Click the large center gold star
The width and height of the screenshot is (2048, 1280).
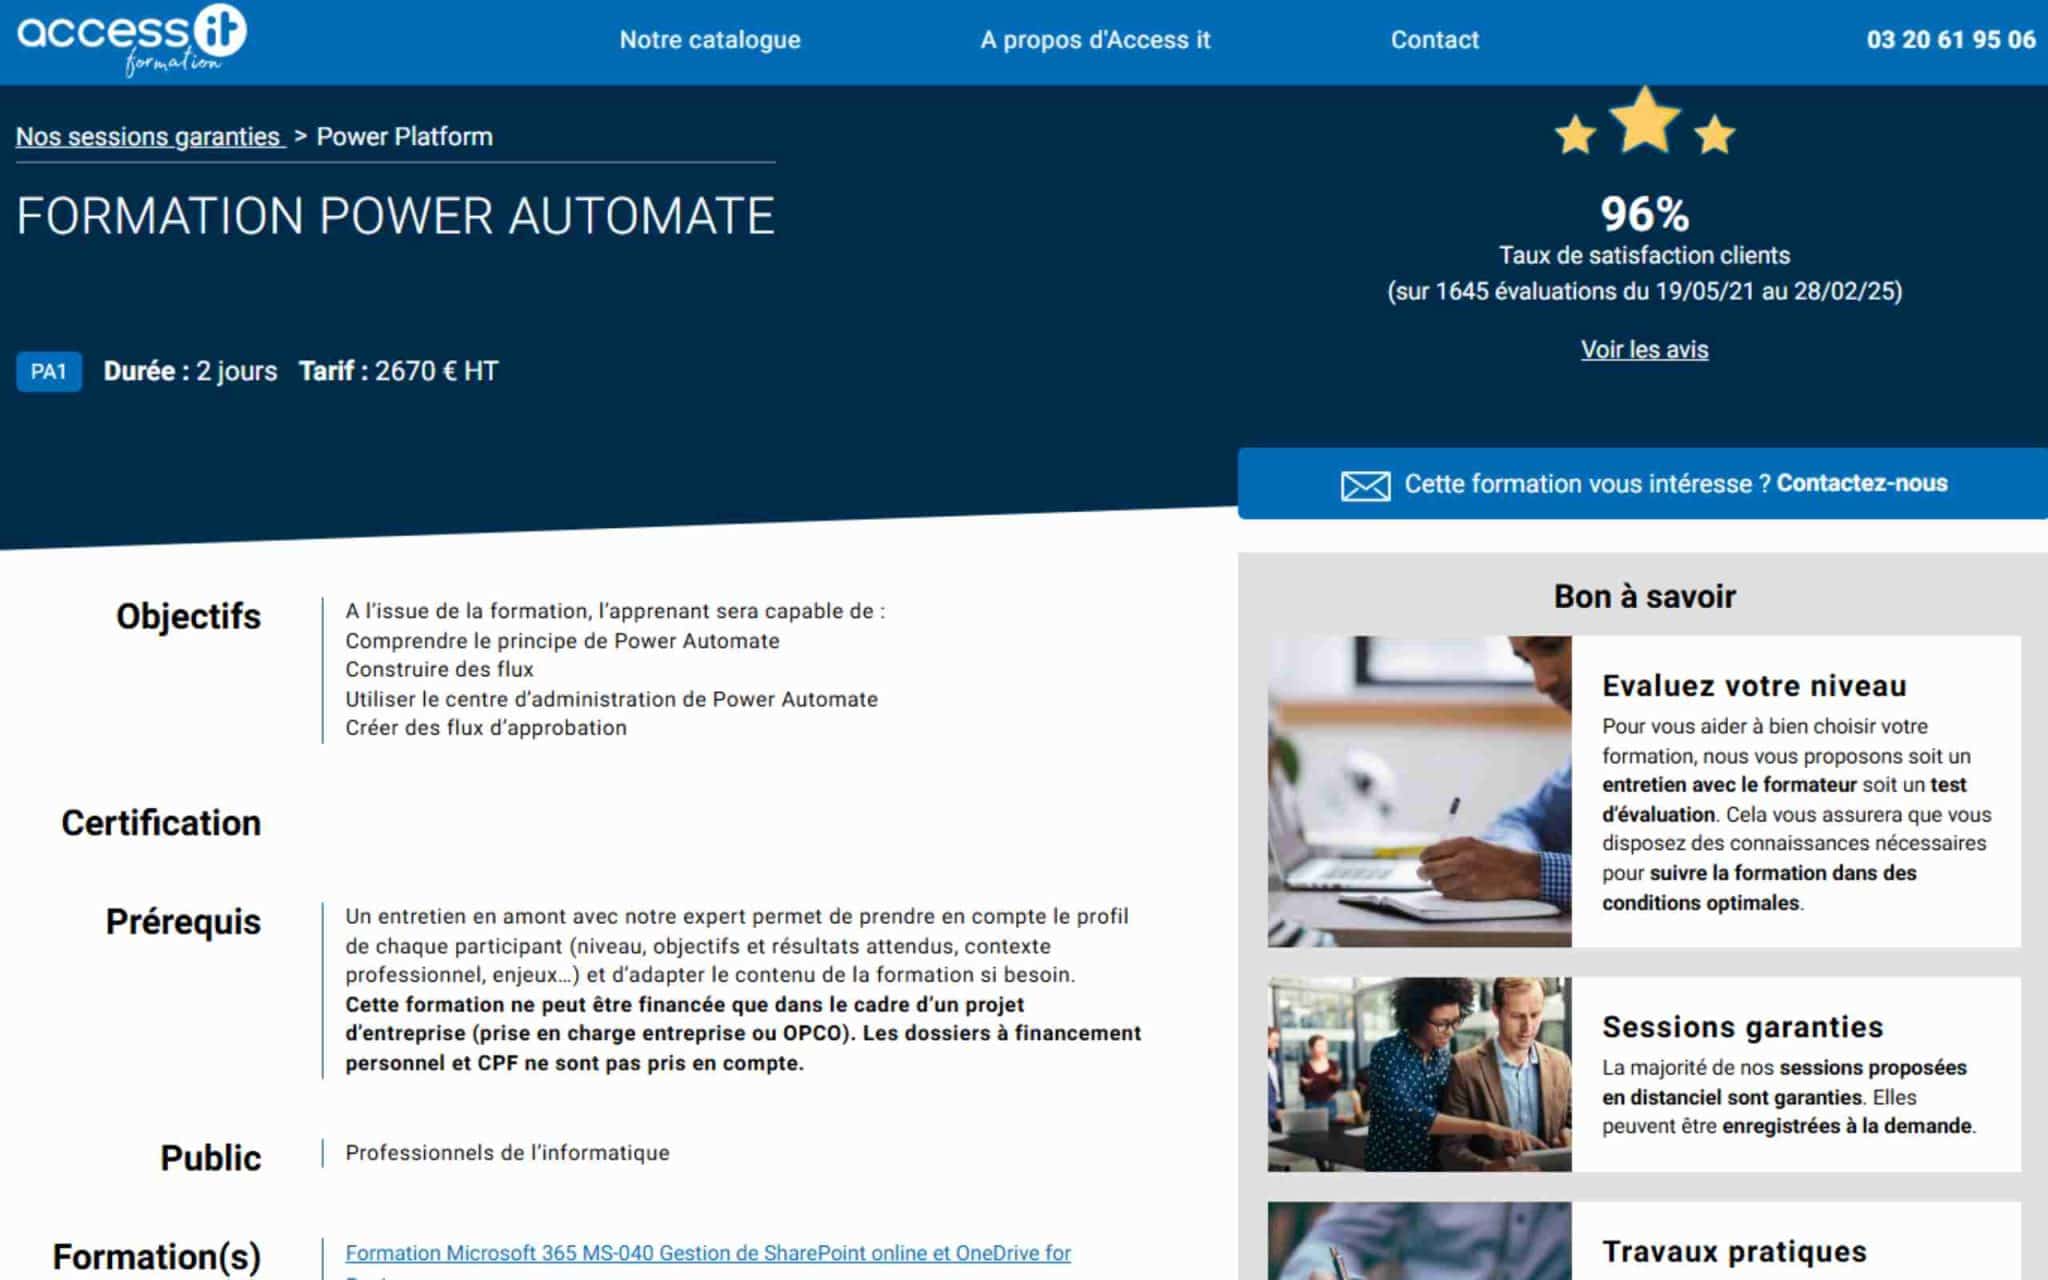tap(1645, 119)
